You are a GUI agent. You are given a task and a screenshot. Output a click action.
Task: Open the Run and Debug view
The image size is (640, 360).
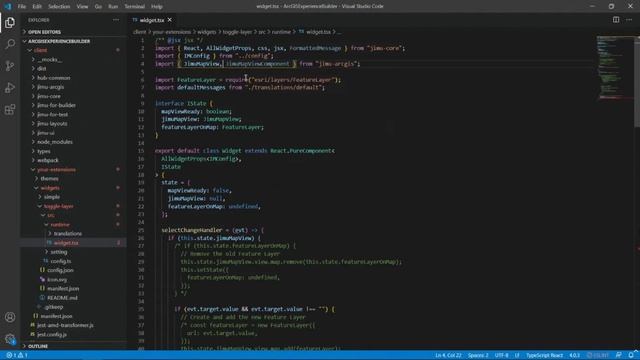point(10,88)
